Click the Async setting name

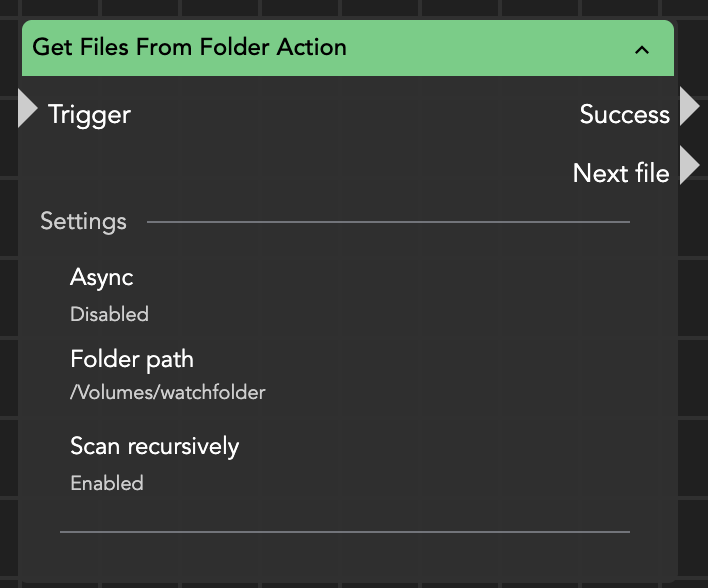coord(101,277)
